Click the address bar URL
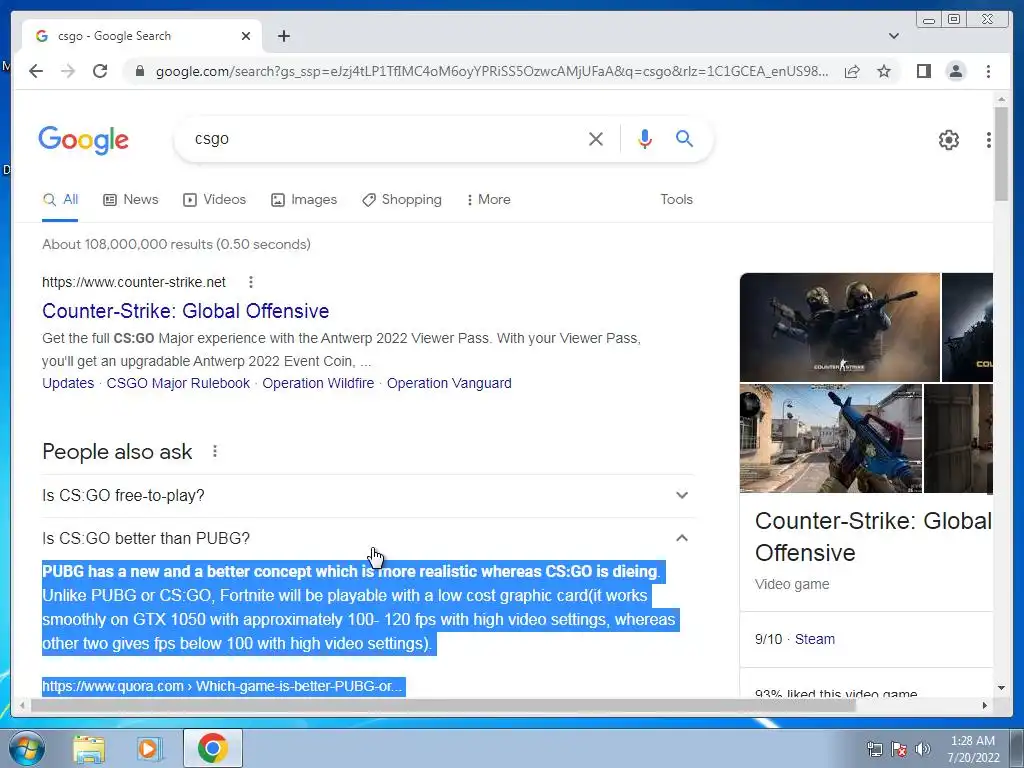The height and width of the screenshot is (768, 1024). pos(492,71)
